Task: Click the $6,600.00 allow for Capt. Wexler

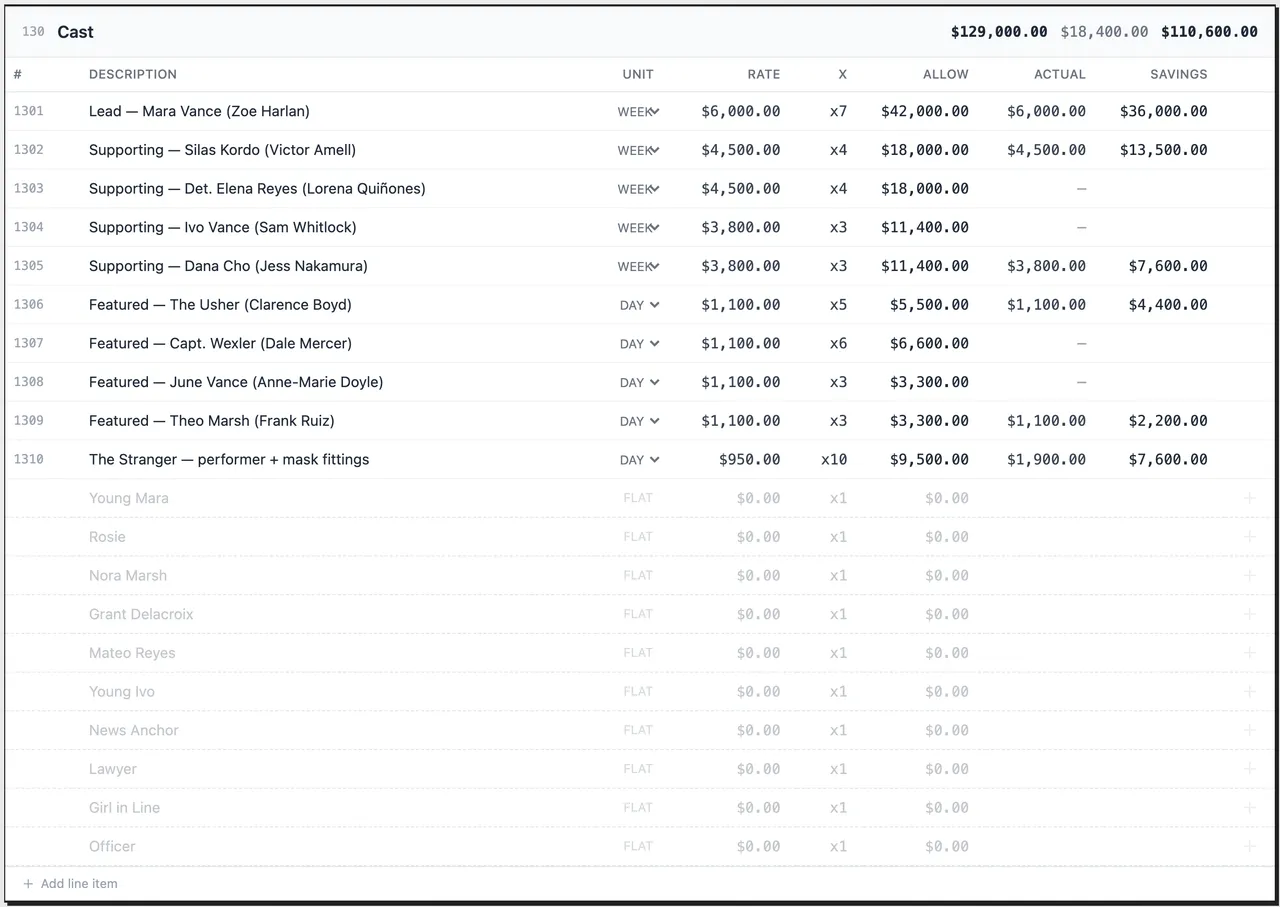Action: [929, 344]
